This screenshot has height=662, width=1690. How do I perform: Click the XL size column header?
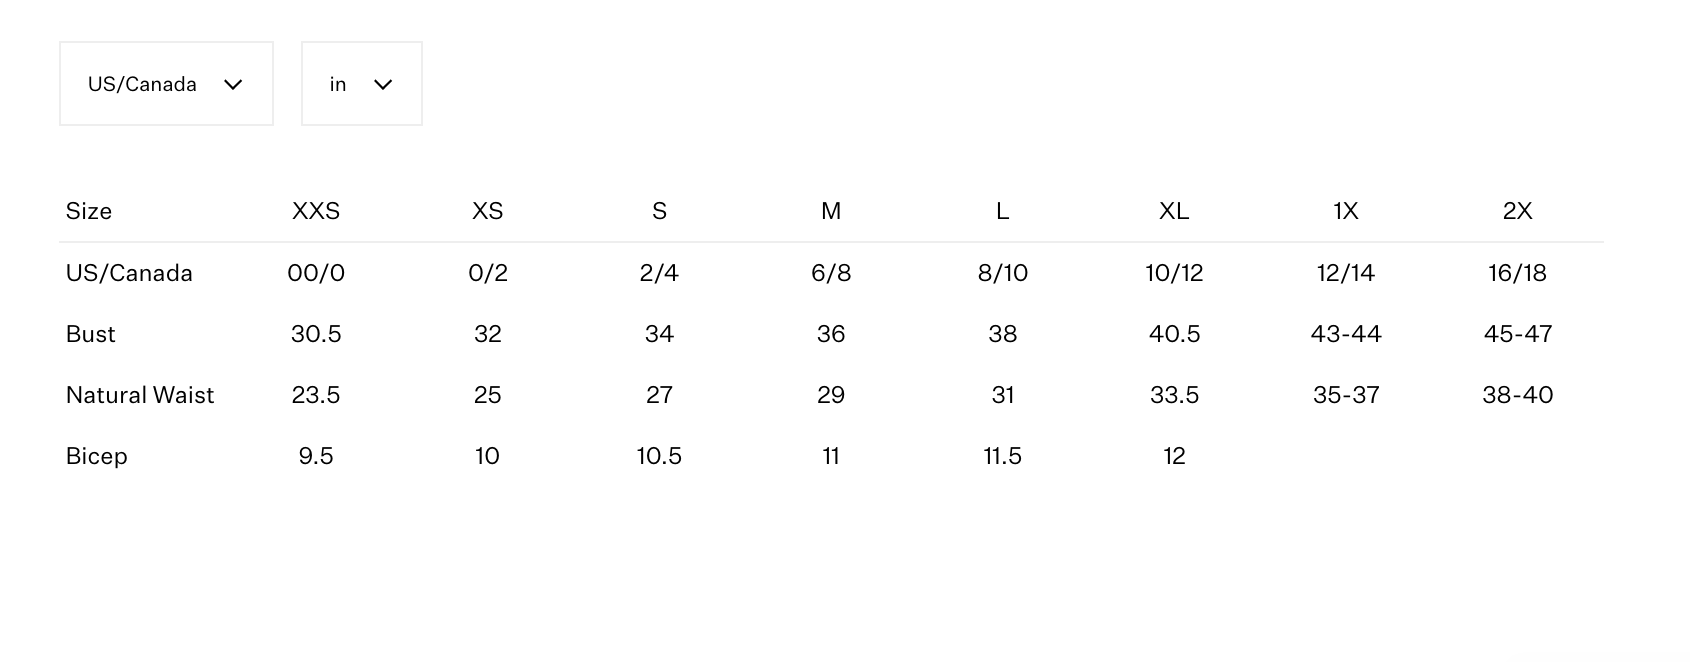[1174, 211]
